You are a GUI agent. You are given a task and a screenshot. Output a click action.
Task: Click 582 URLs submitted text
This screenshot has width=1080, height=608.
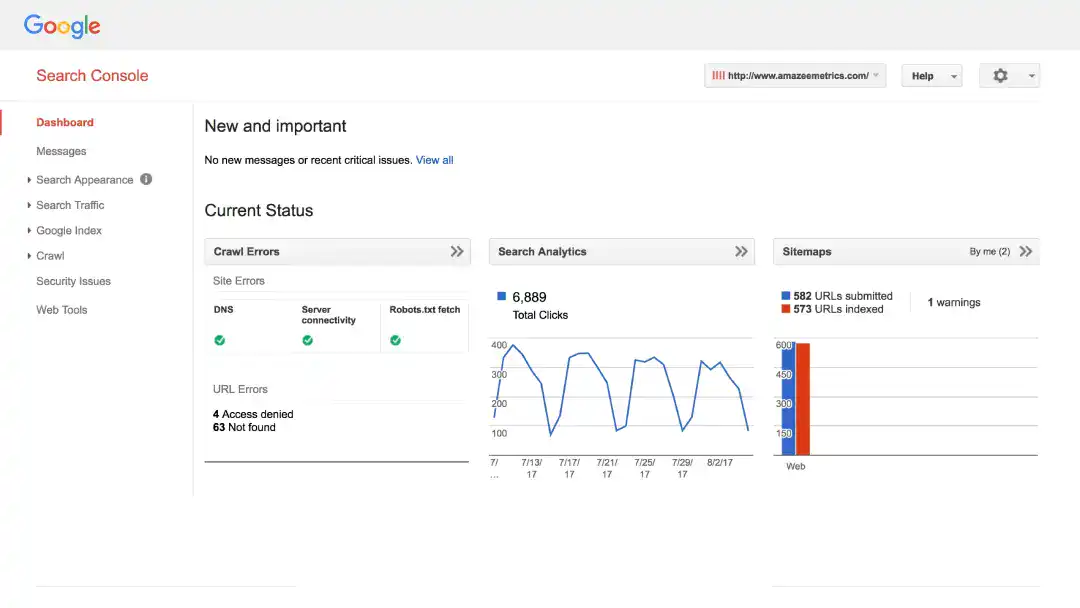click(x=843, y=295)
